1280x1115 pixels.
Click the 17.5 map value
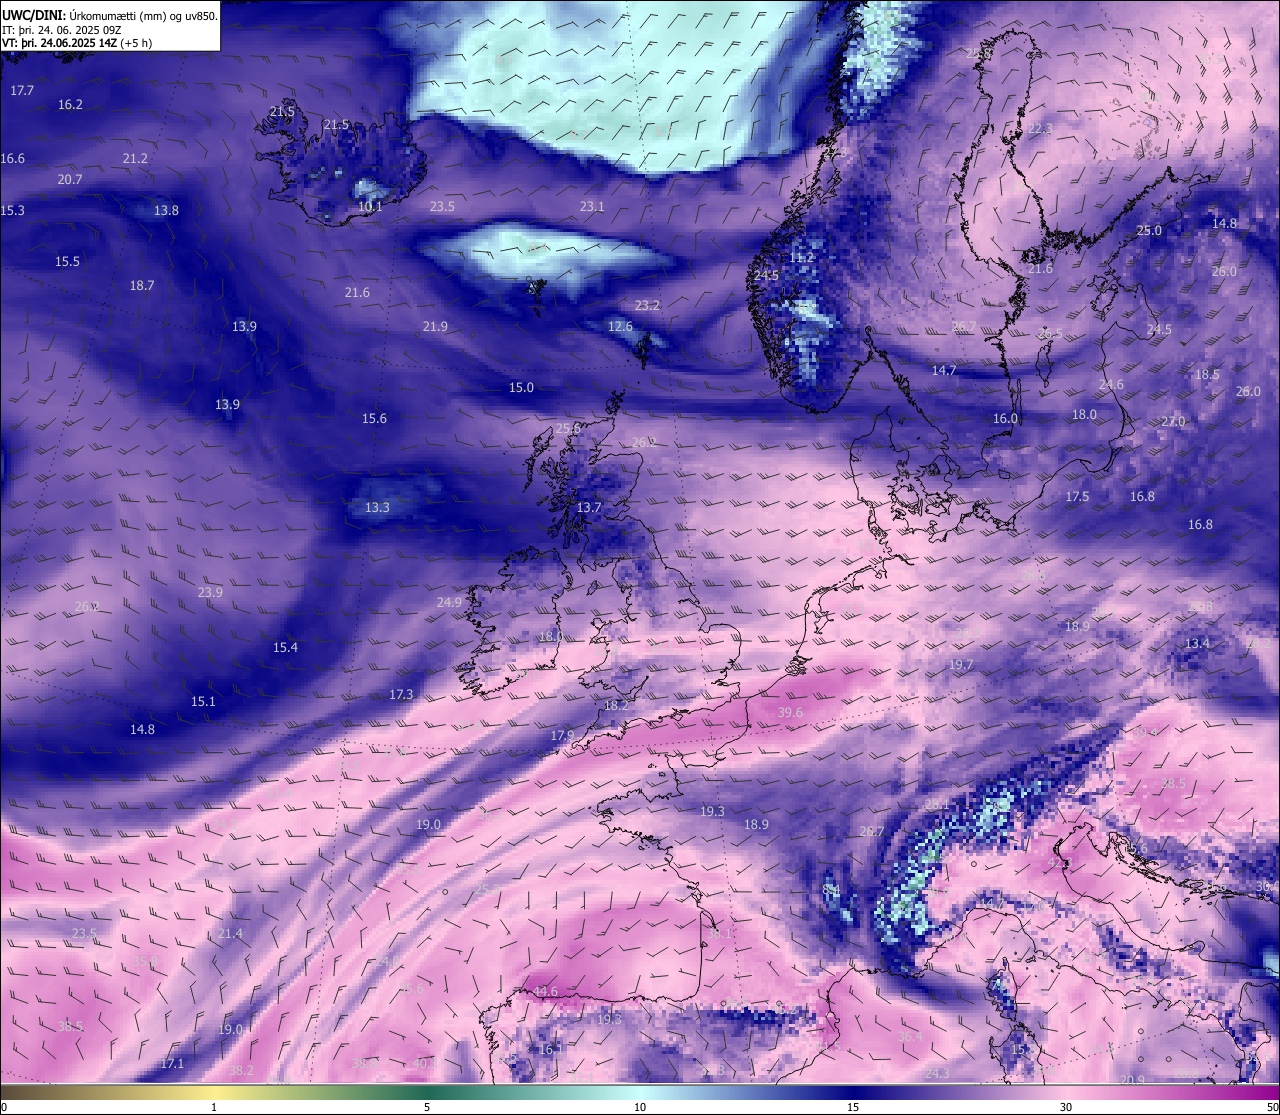pos(1077,497)
